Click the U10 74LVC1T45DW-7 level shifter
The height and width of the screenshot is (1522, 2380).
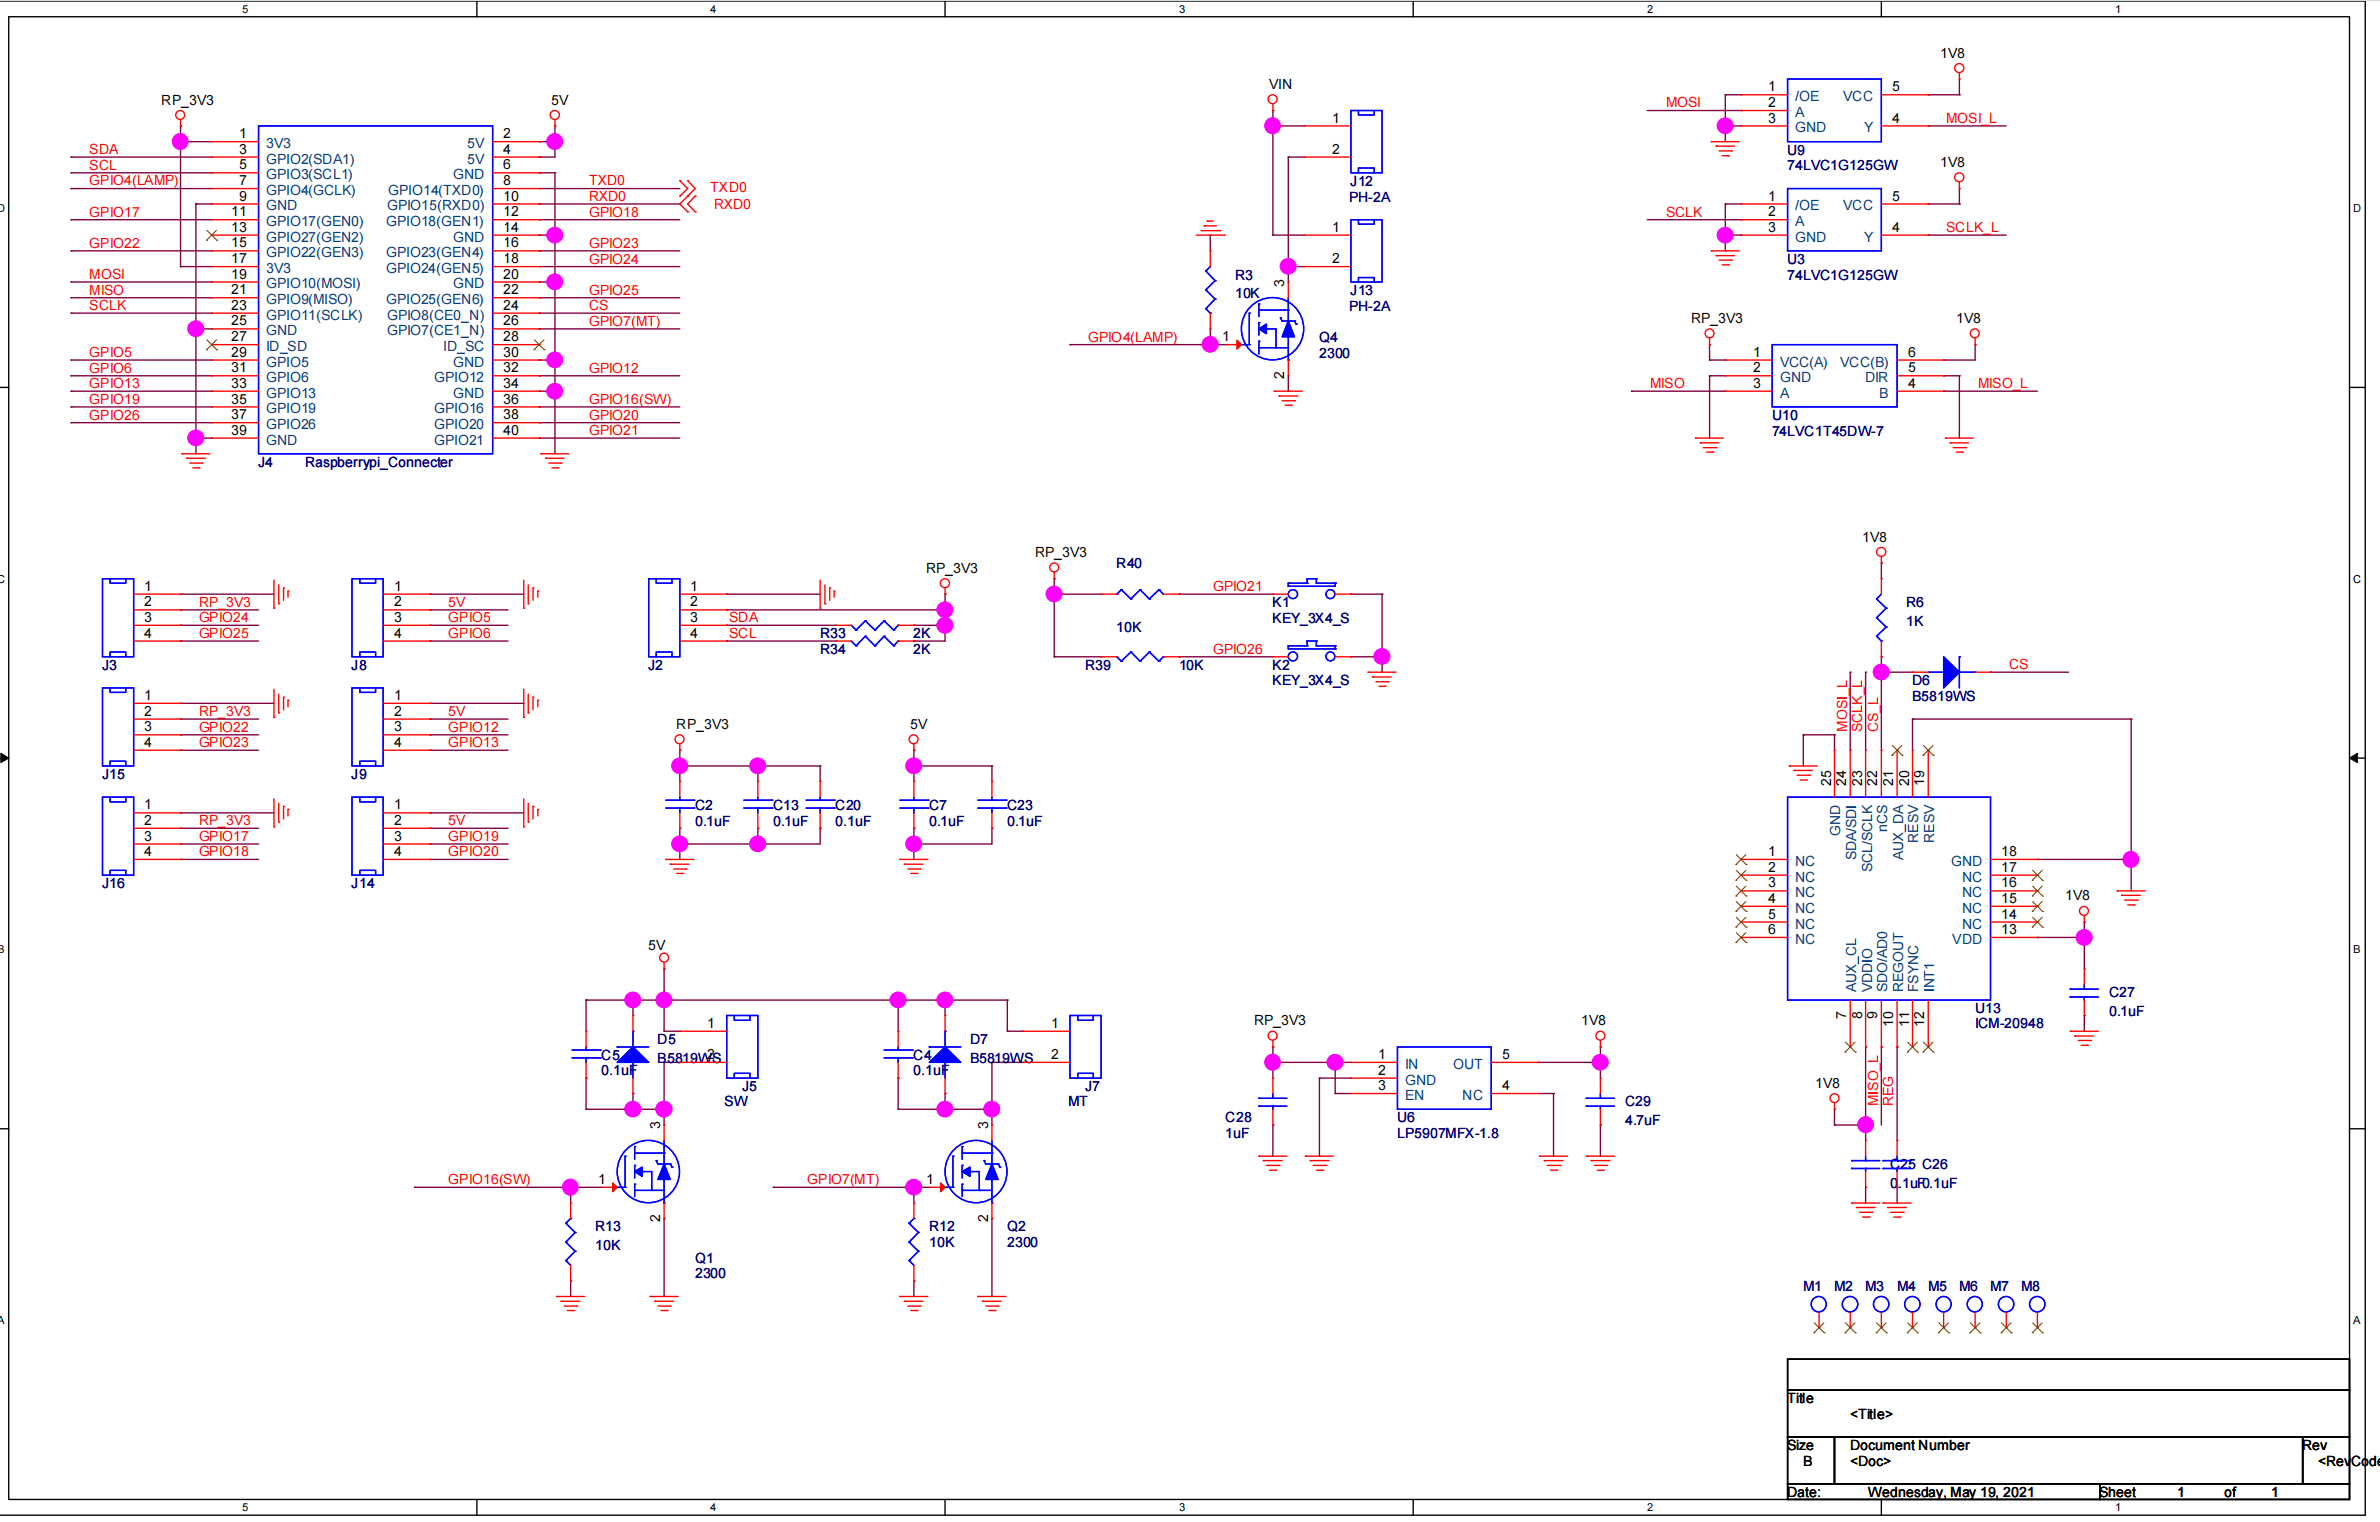[1833, 376]
